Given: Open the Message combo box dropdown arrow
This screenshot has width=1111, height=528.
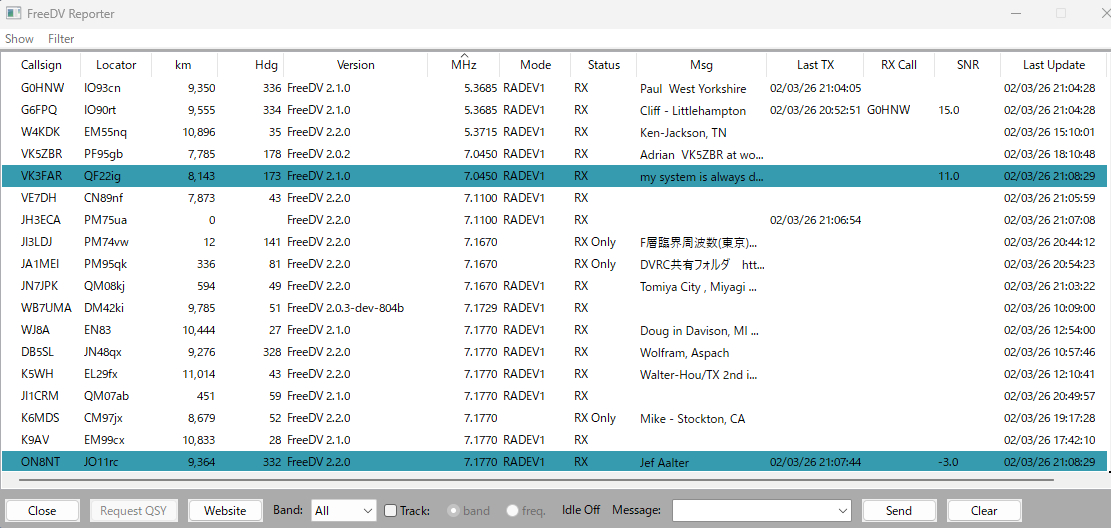Looking at the screenshot, I should coord(841,511).
